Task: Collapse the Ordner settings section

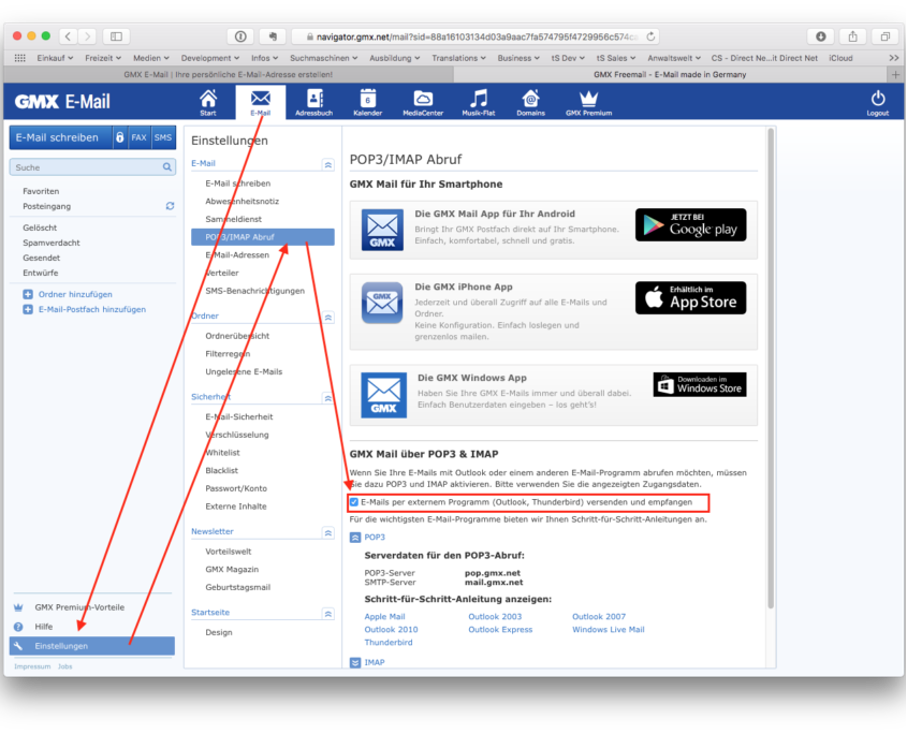Action: pyautogui.click(x=328, y=317)
